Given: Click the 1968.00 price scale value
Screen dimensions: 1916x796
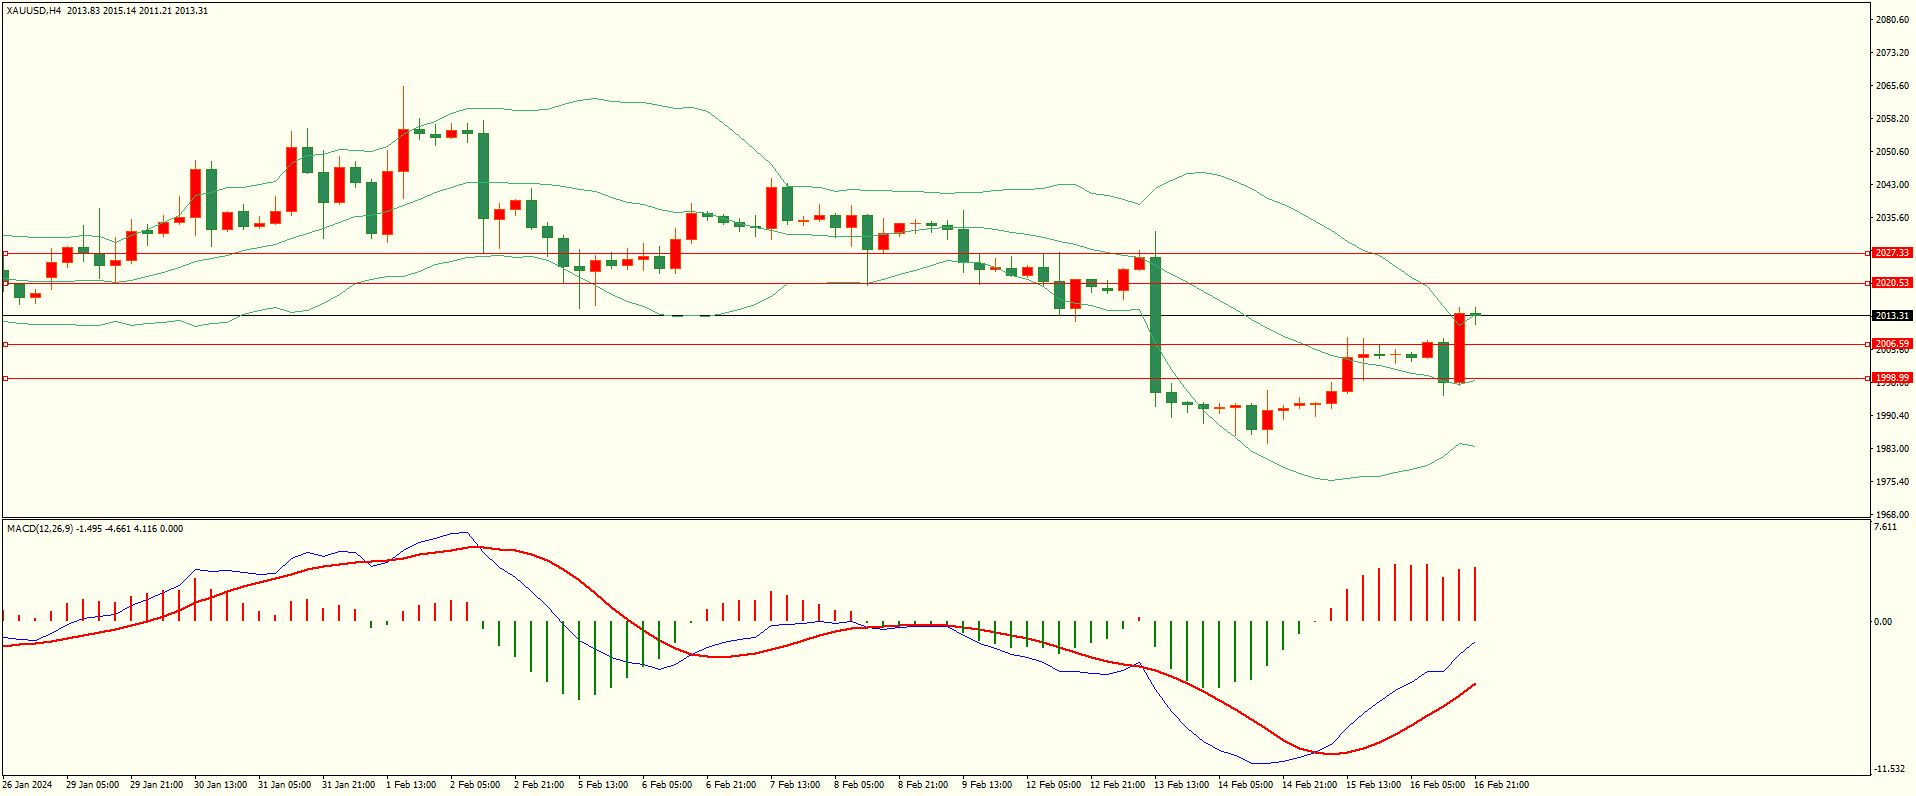Looking at the screenshot, I should tap(1893, 515).
